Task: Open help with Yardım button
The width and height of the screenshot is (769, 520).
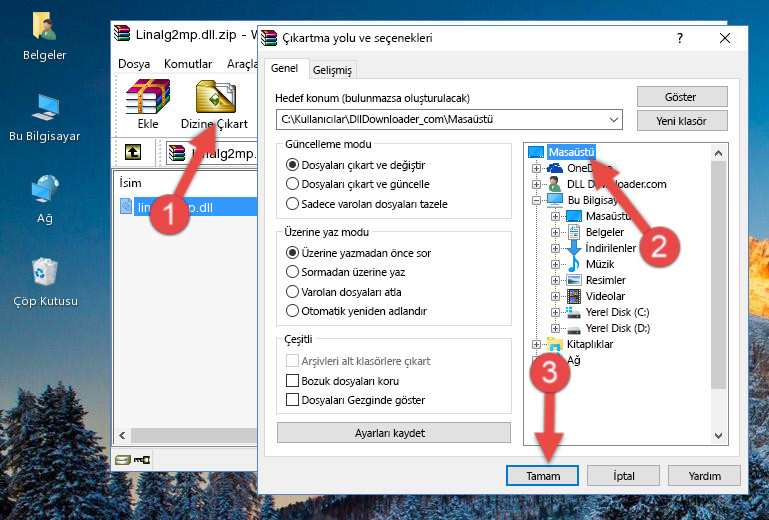Action: point(704,476)
